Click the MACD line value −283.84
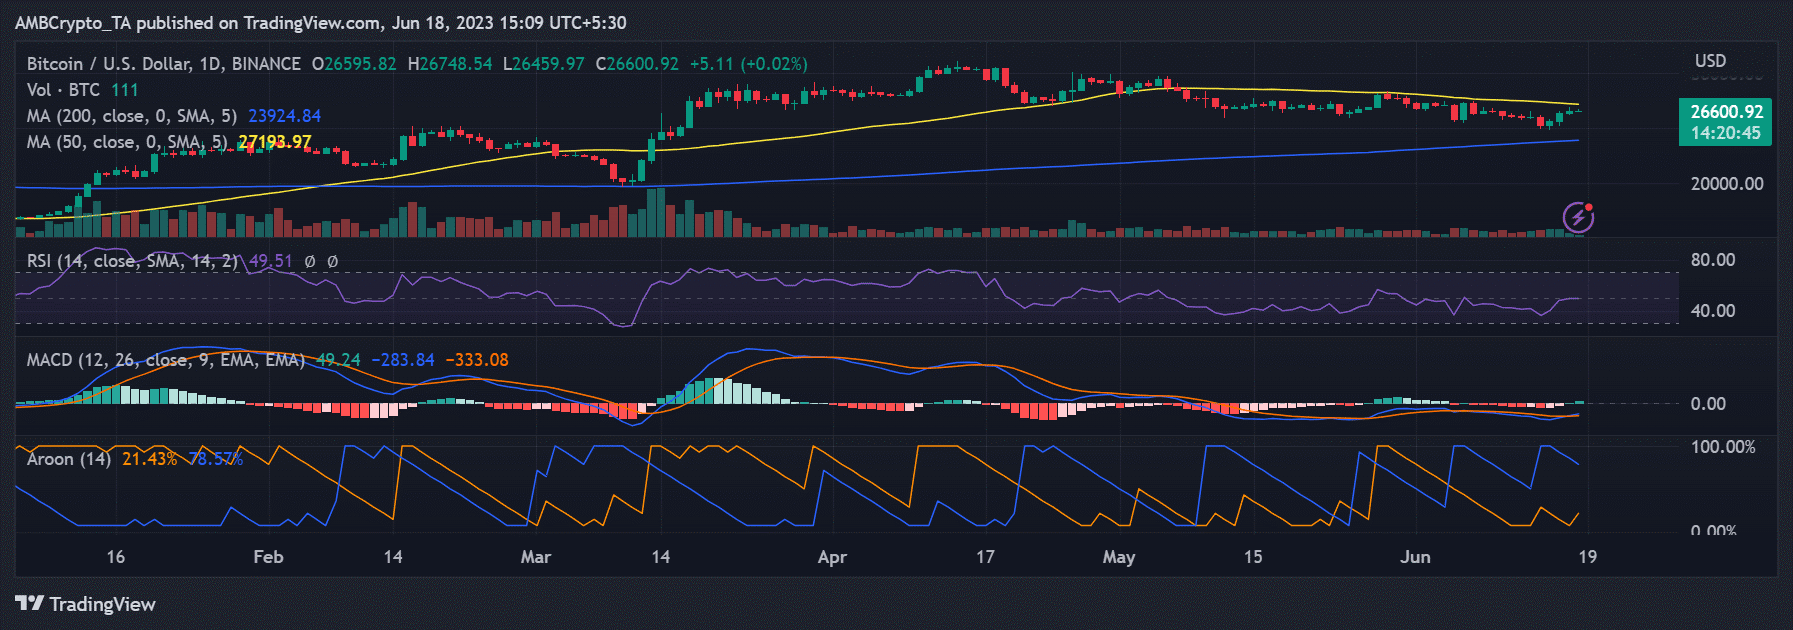 coord(403,360)
